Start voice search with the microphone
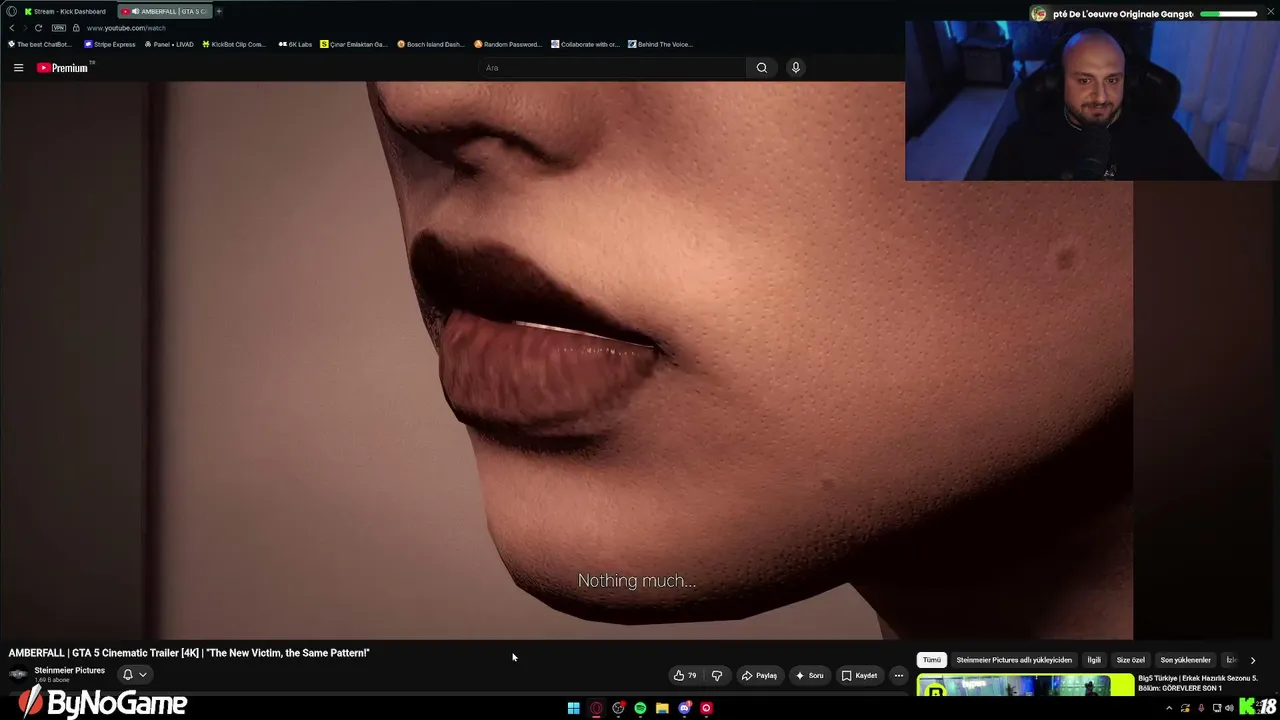 (x=796, y=68)
